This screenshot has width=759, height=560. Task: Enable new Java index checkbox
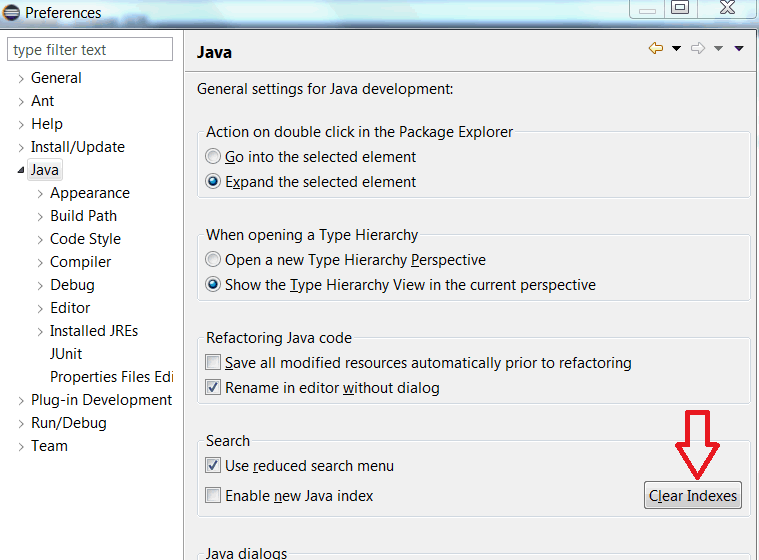[213, 495]
